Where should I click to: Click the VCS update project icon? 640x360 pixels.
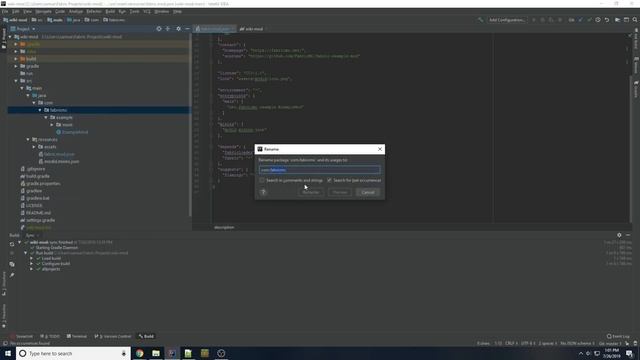point(580,20)
